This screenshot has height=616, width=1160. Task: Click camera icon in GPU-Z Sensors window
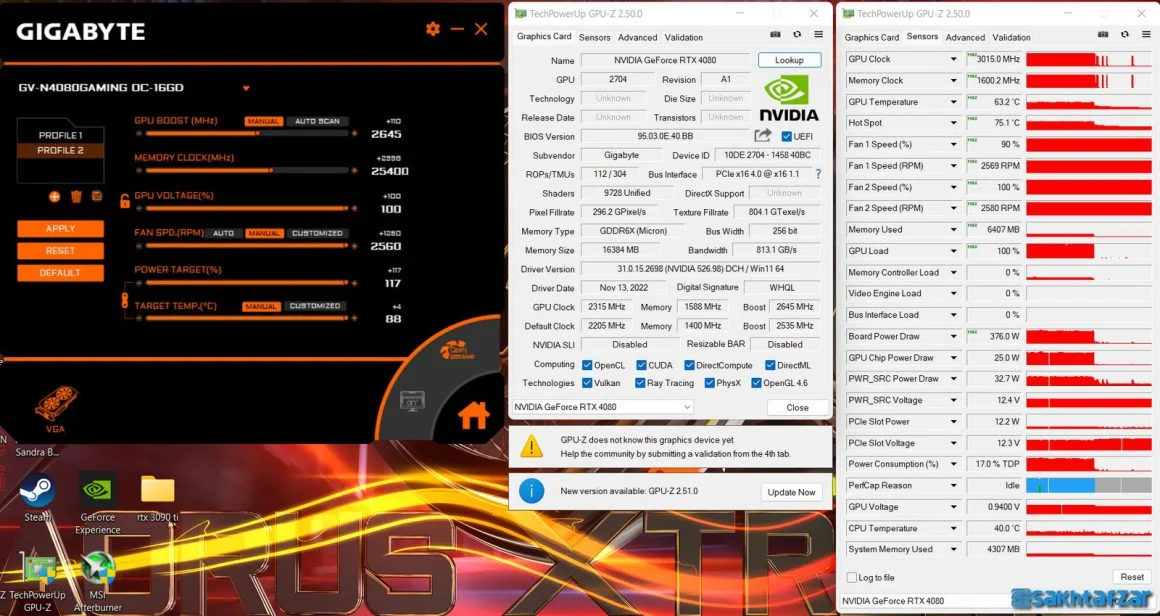(1103, 35)
